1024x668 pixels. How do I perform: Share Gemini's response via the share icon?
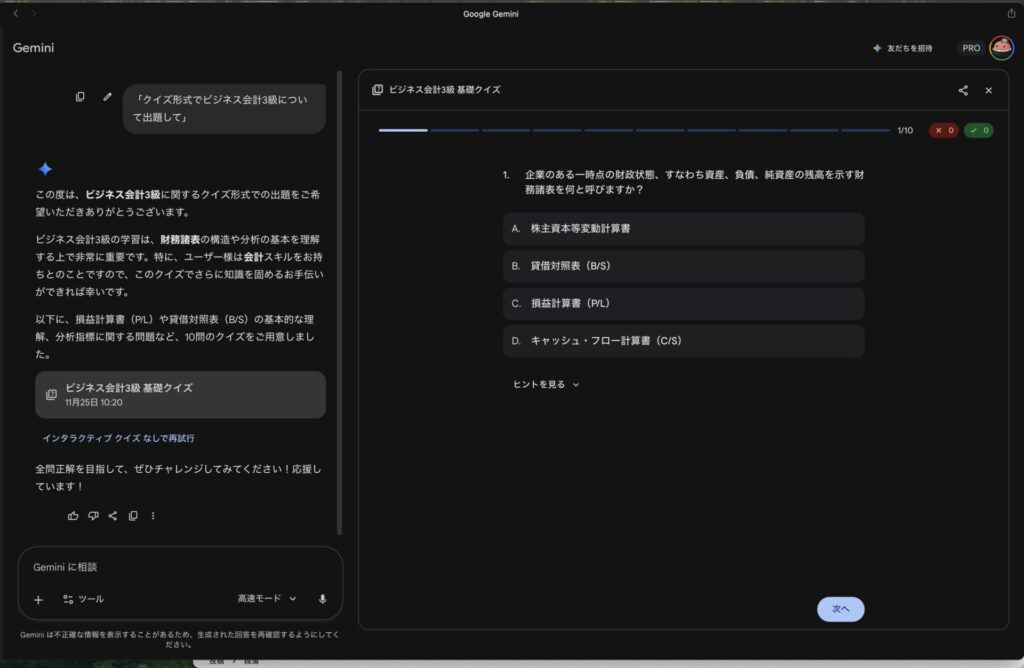click(x=113, y=516)
